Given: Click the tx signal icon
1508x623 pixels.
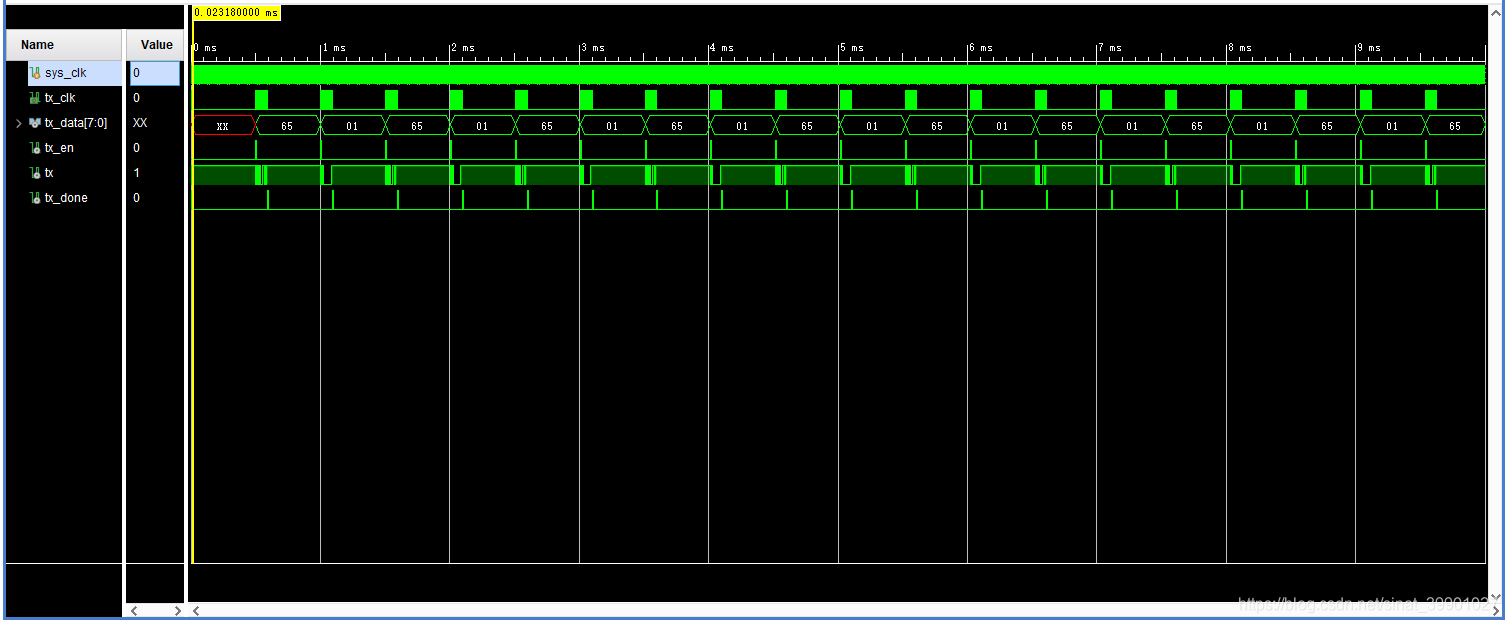Looking at the screenshot, I should [35, 173].
